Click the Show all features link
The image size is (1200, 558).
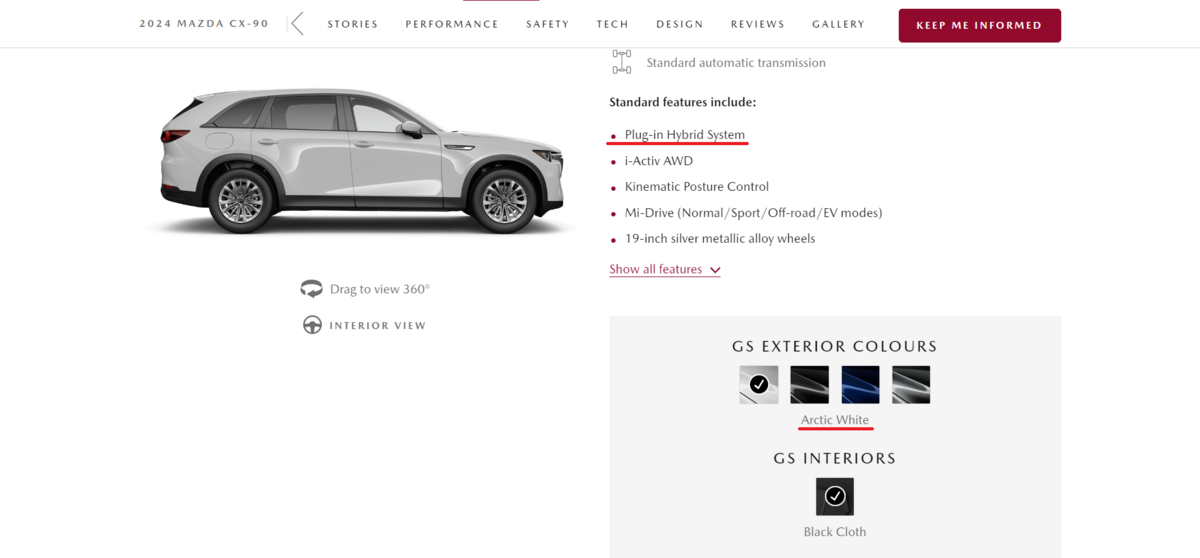pyautogui.click(x=656, y=269)
